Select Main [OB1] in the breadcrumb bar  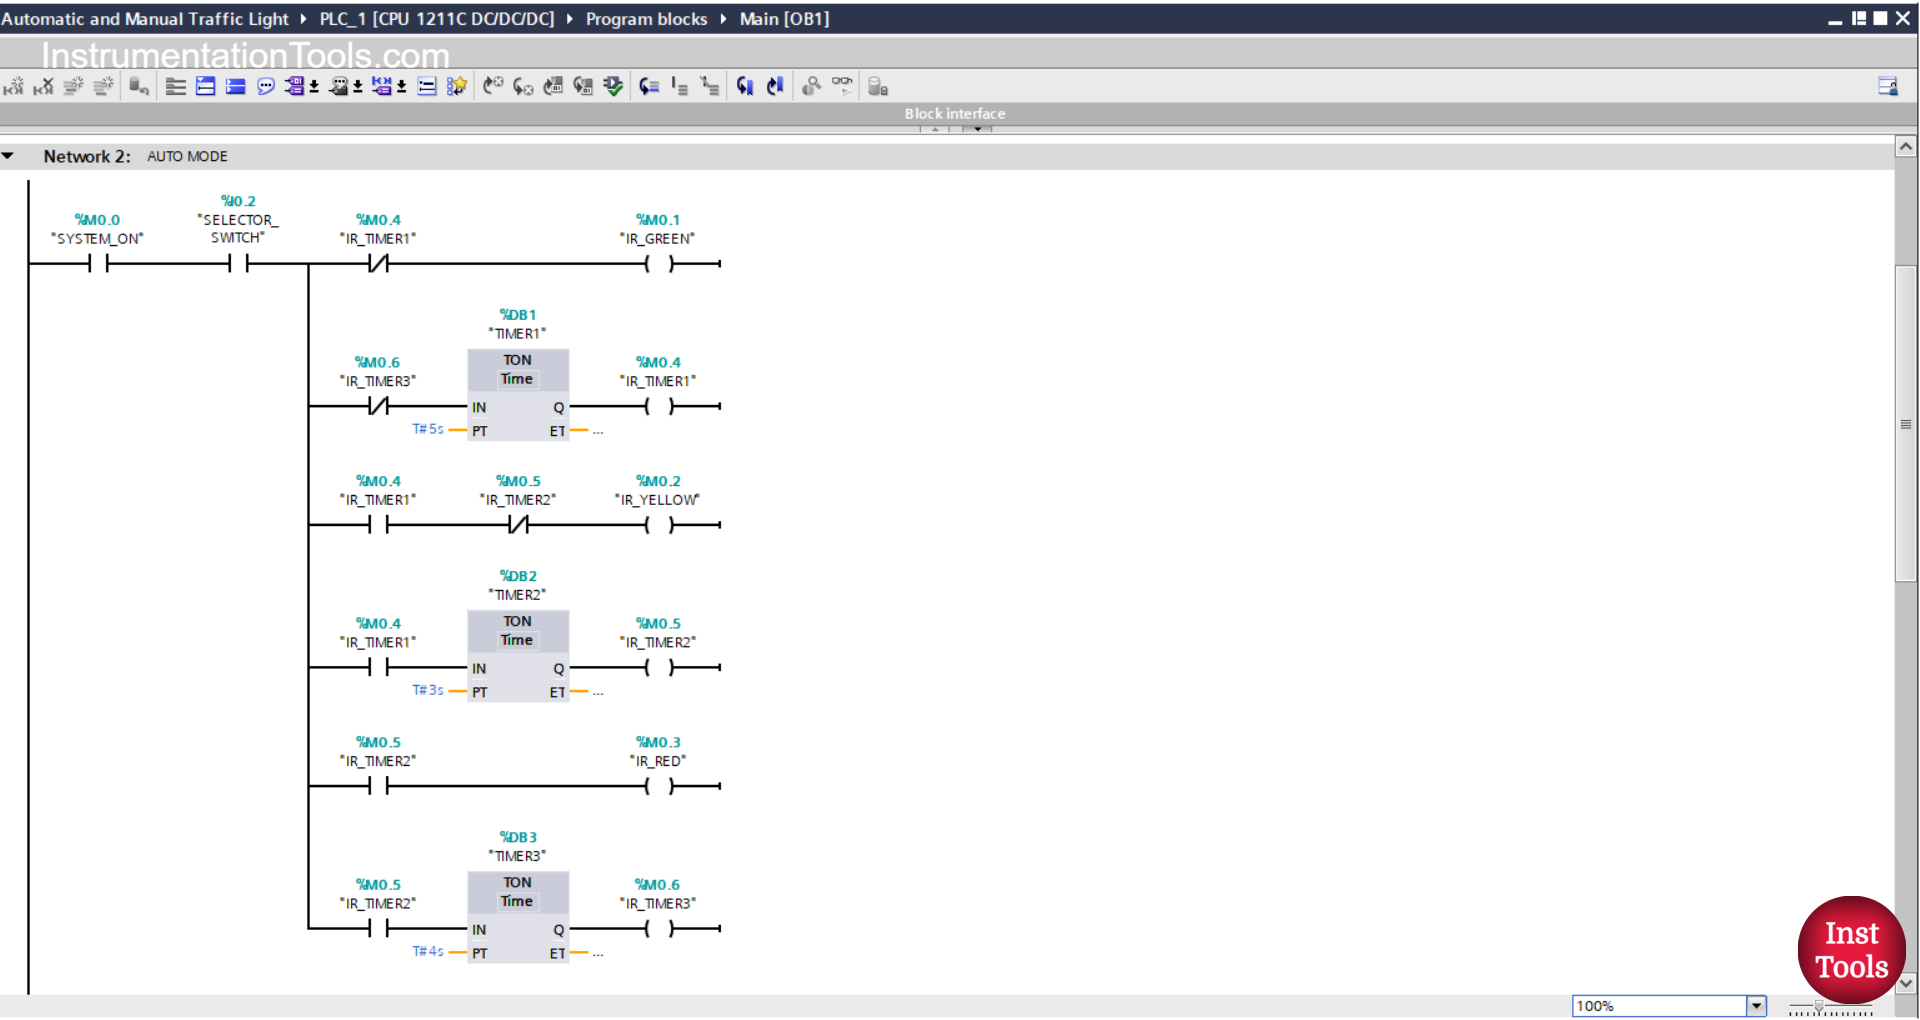tap(783, 19)
